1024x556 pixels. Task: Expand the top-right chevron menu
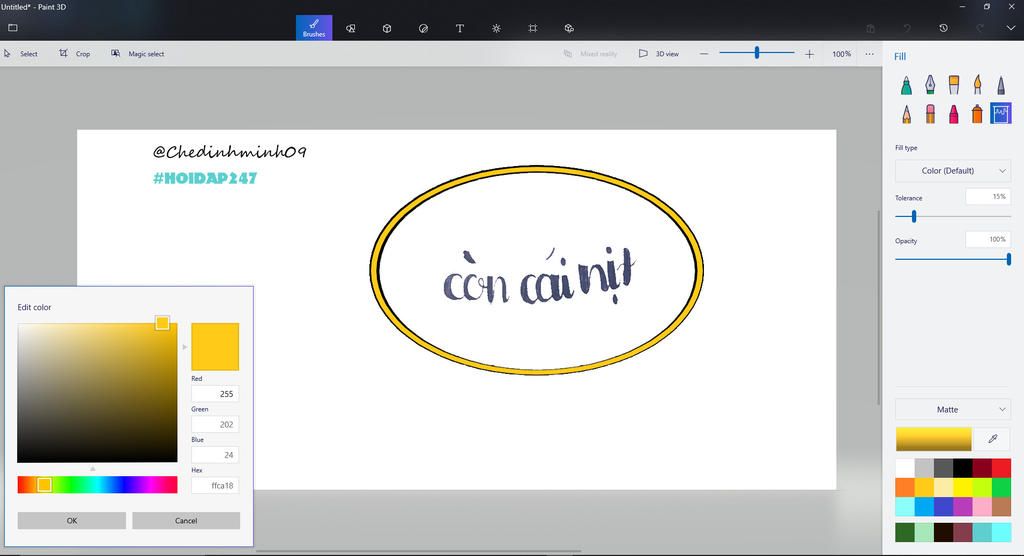click(x=1011, y=28)
